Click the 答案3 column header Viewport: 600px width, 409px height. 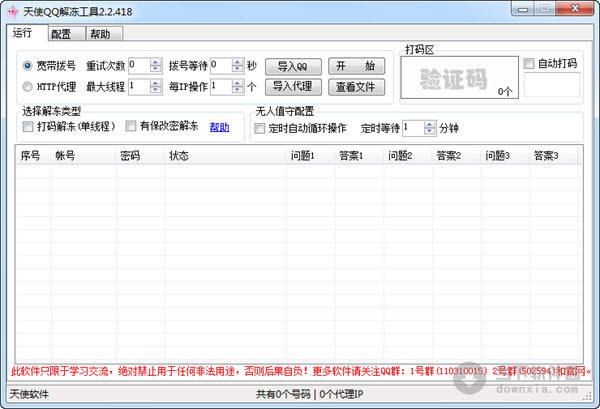(x=554, y=156)
